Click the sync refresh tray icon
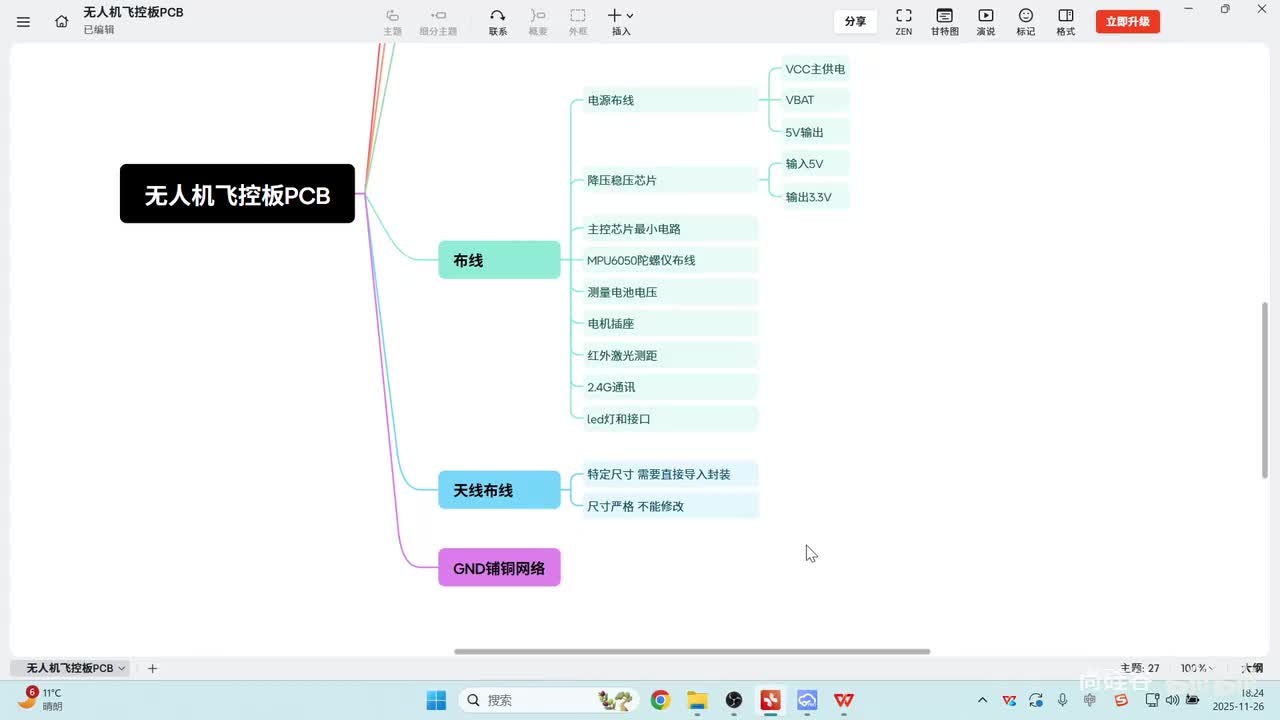1280x720 pixels. click(x=1036, y=700)
